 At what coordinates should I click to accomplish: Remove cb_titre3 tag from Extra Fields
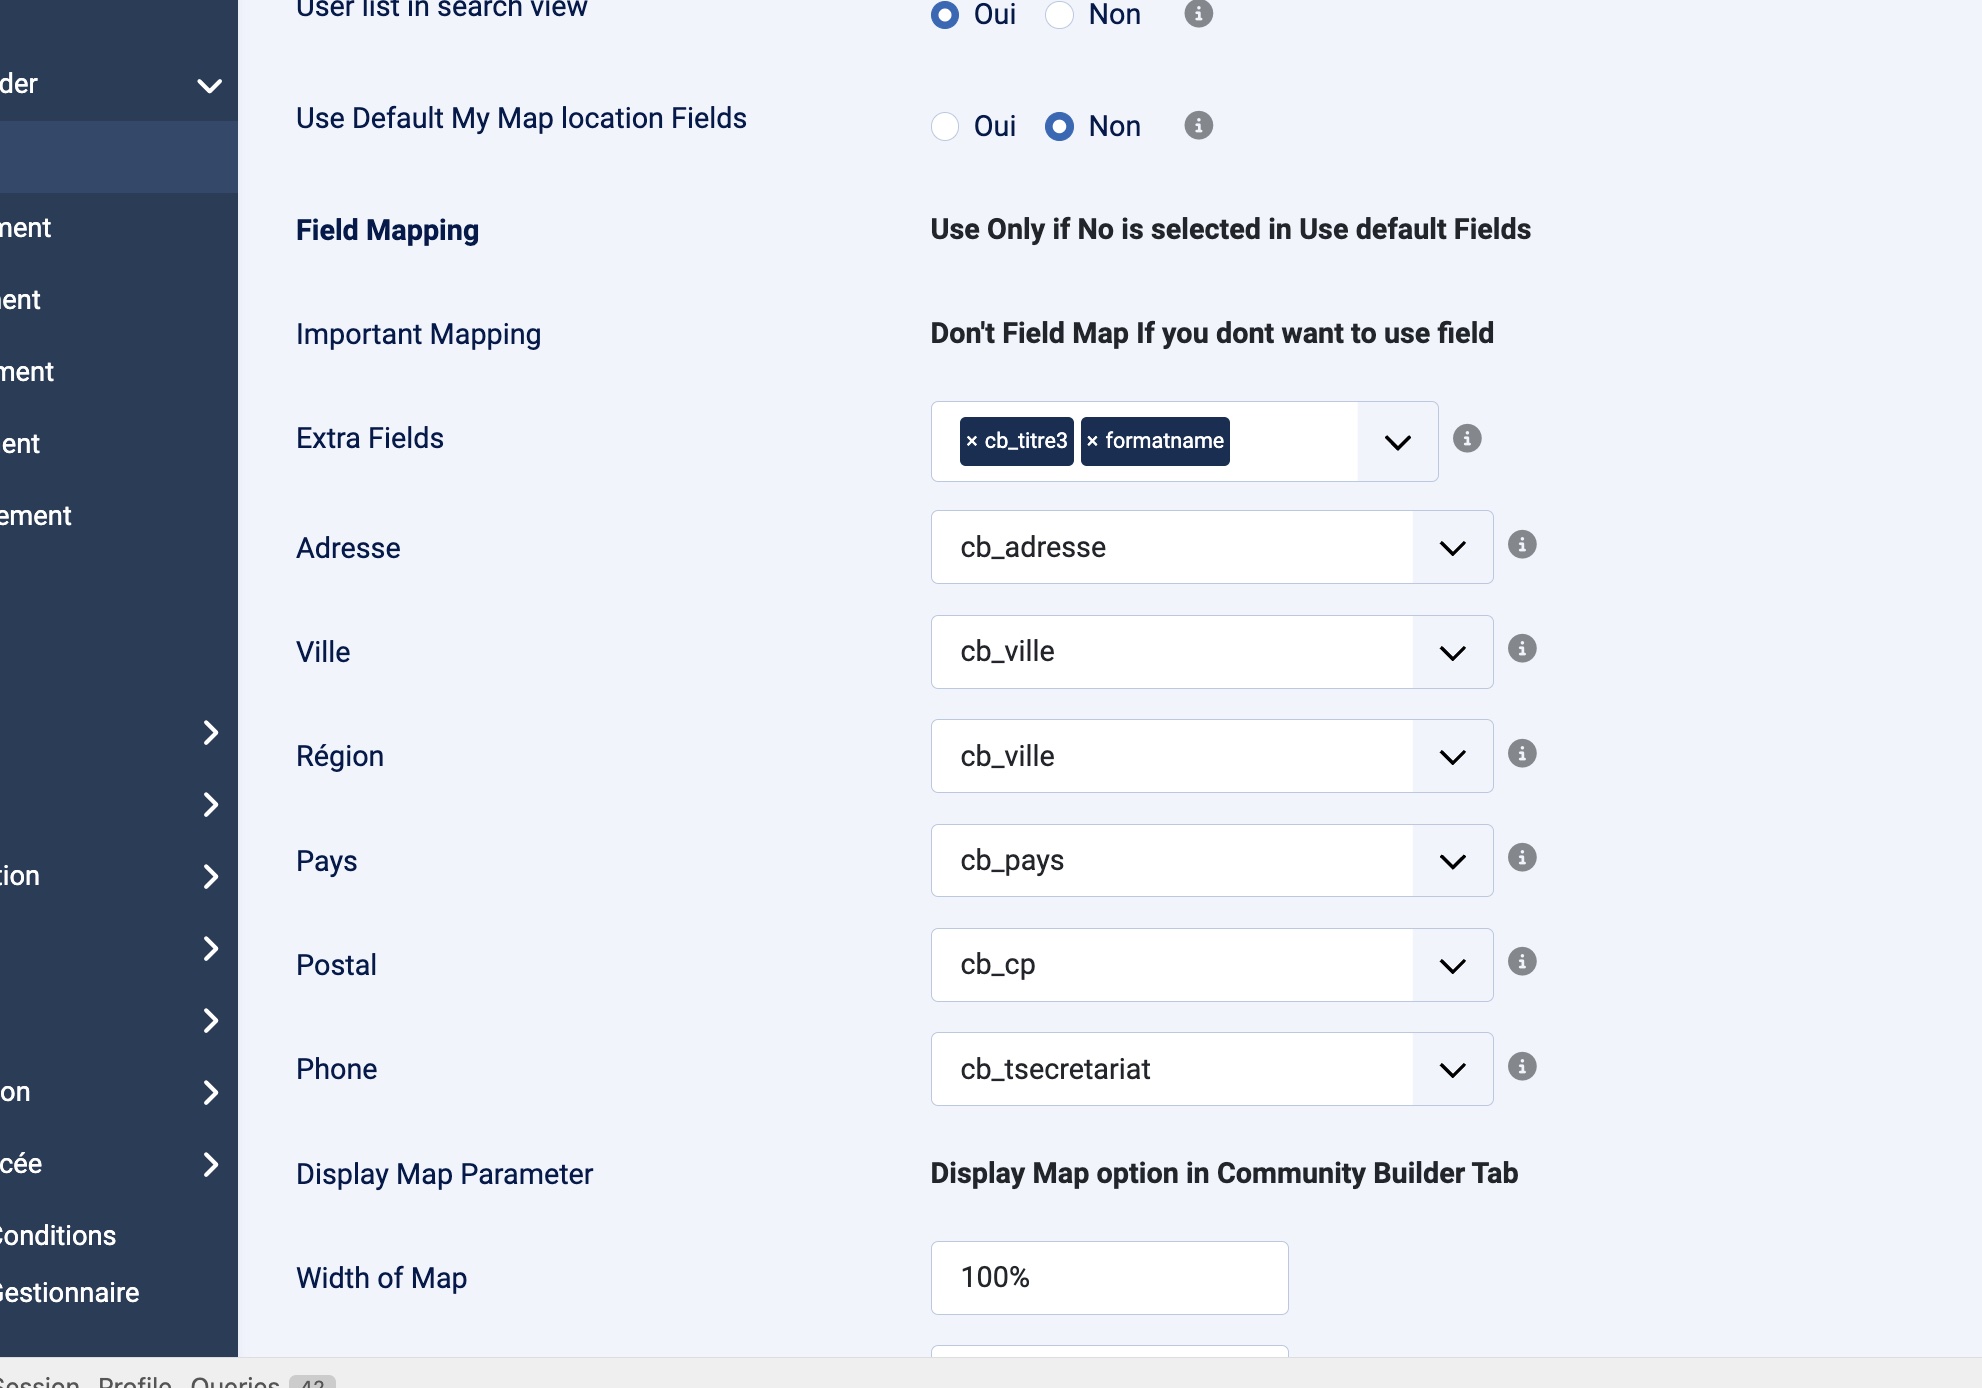971,441
